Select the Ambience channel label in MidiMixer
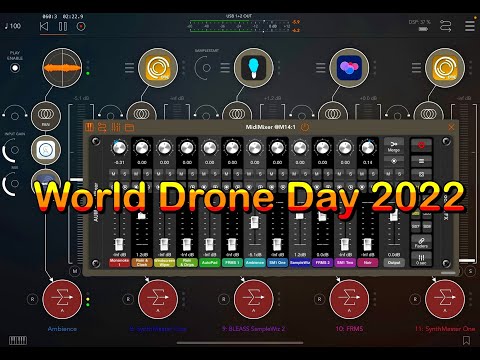The height and width of the screenshot is (360, 480). [x=255, y=263]
